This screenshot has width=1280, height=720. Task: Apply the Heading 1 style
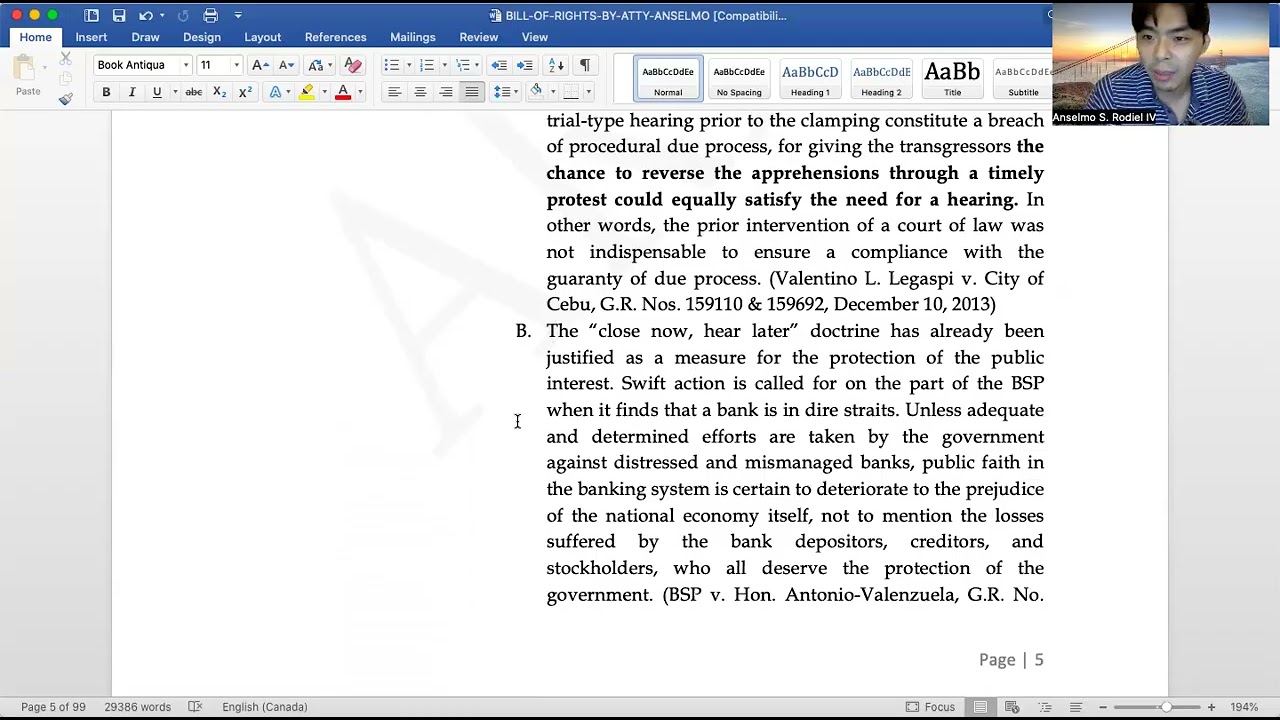tap(810, 78)
